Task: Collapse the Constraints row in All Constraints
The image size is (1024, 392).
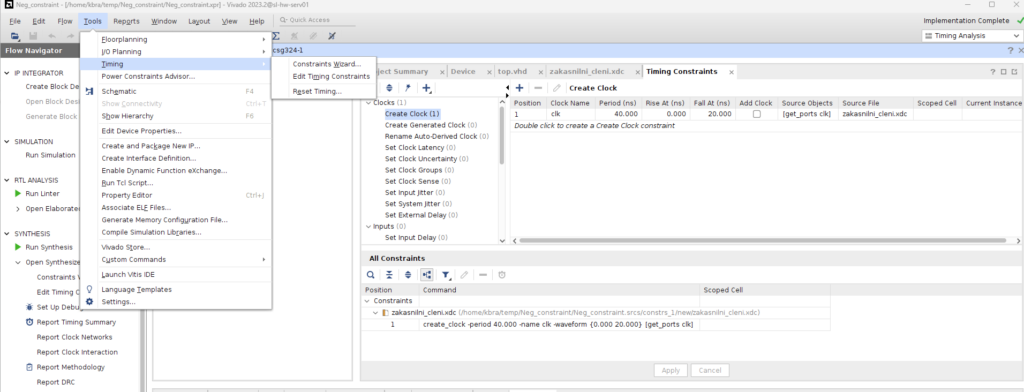Action: point(367,301)
